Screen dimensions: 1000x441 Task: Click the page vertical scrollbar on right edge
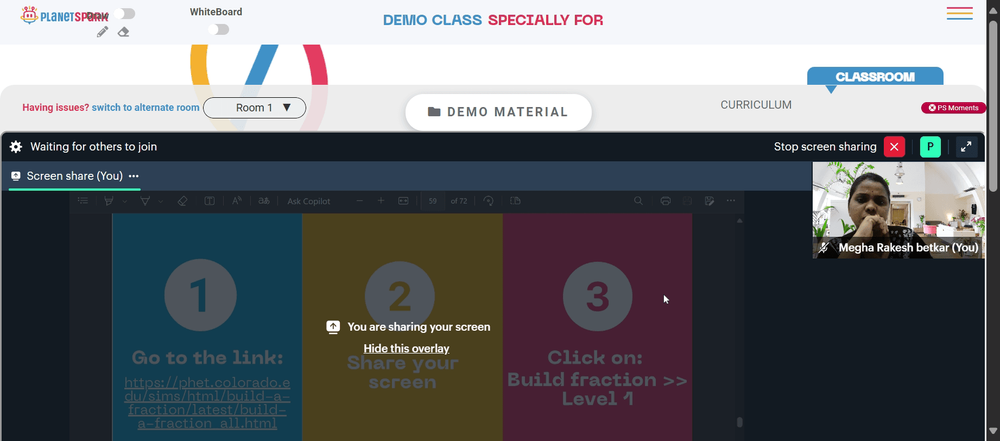[993, 105]
